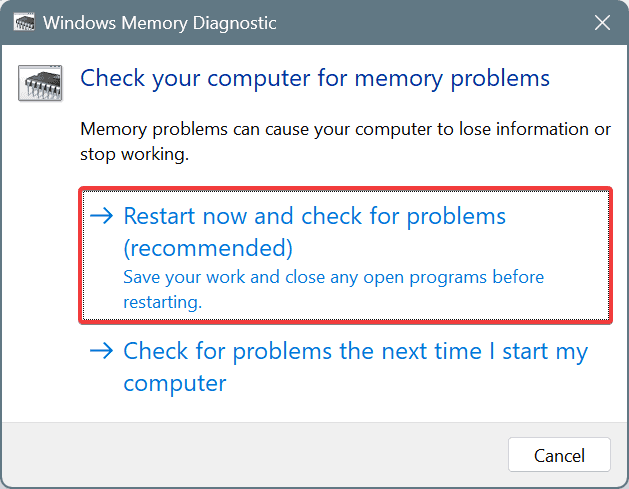Click the arrow icon beside Restart now

102,216
